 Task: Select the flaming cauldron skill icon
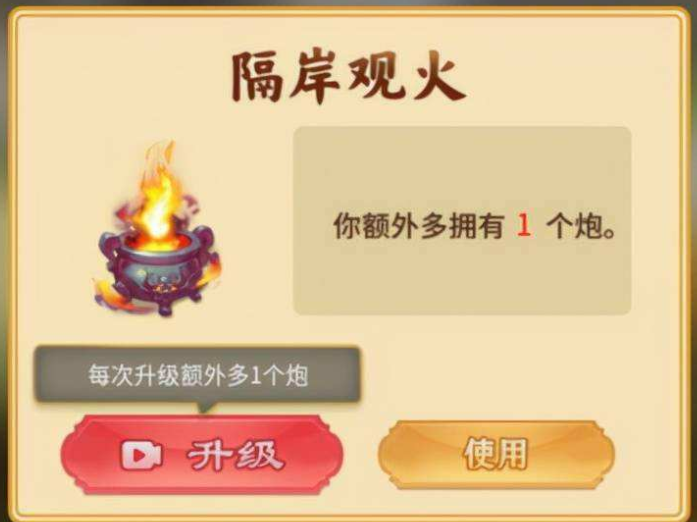click(x=157, y=229)
